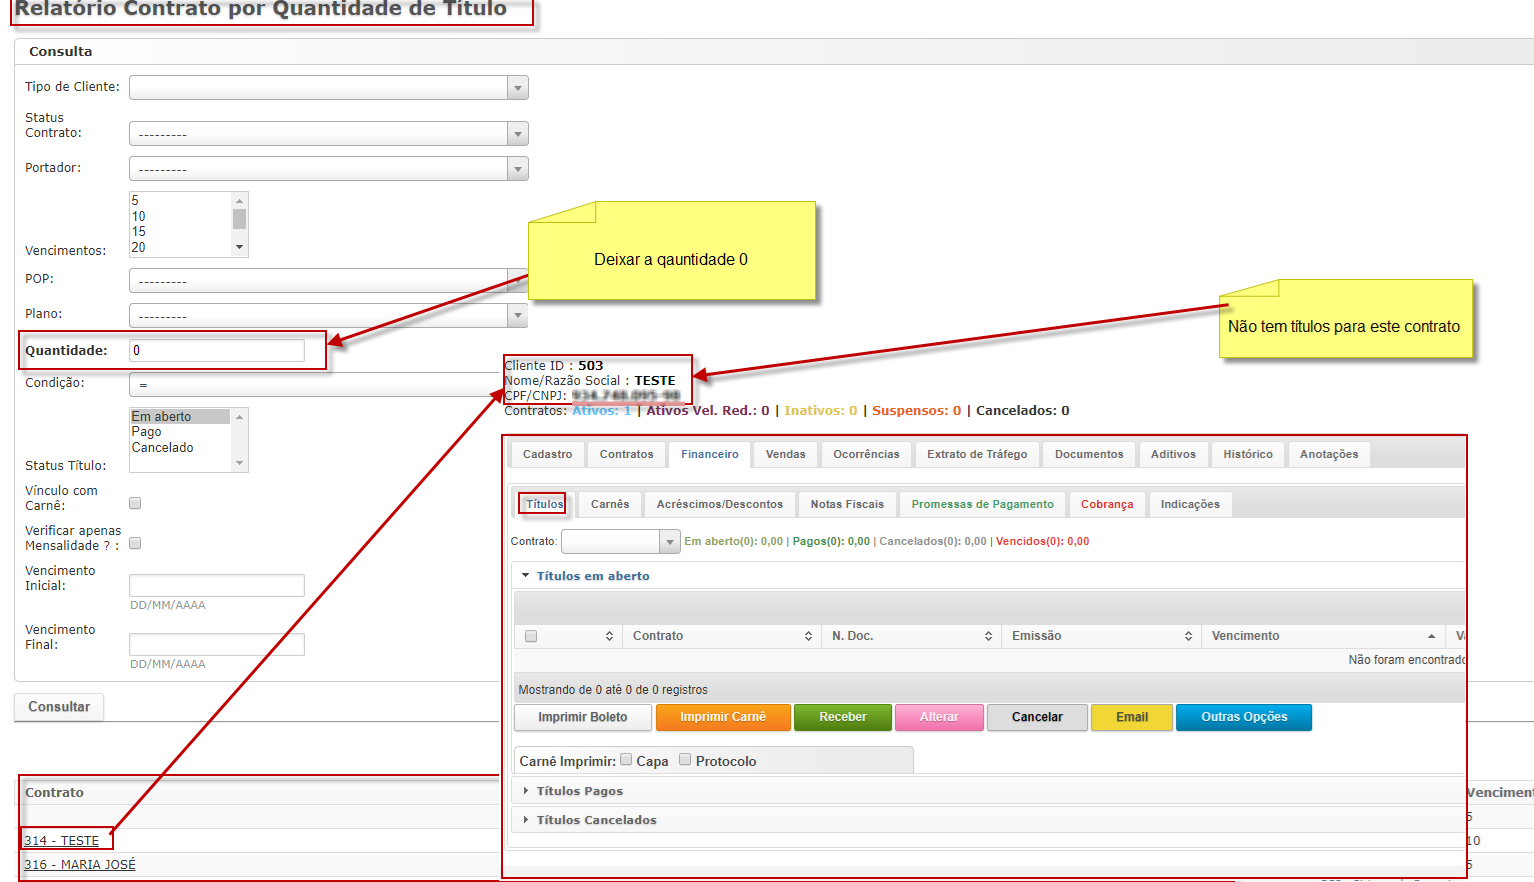
Task: Switch to the Ocorrências tab
Action: pyautogui.click(x=866, y=454)
